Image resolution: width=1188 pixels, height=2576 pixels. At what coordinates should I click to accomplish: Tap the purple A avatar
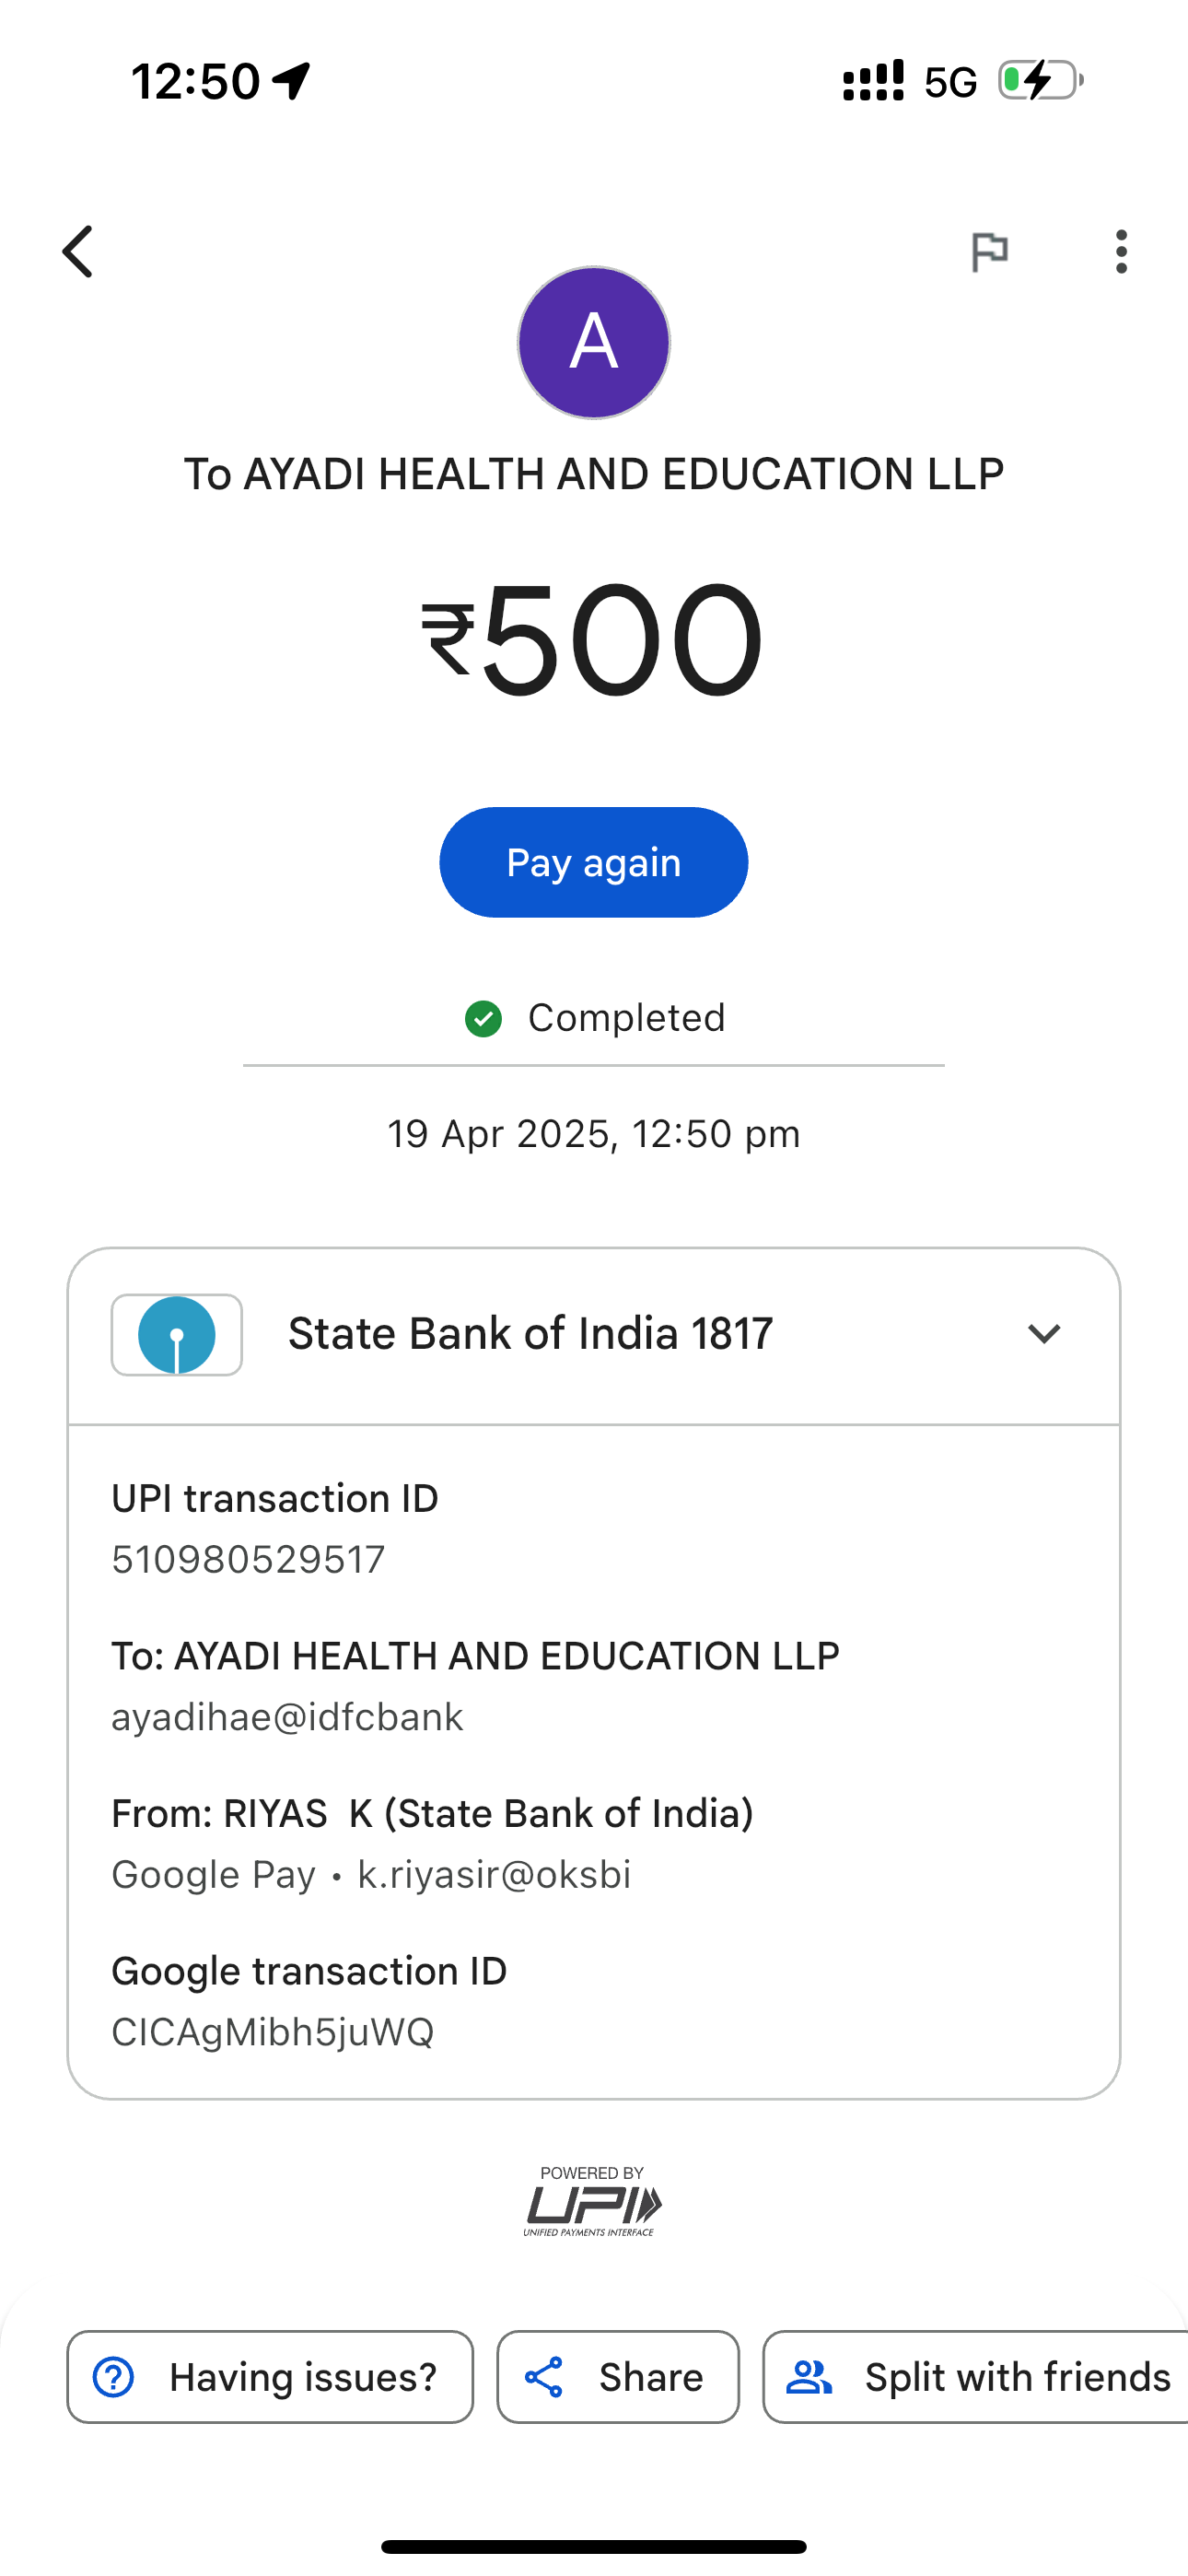pyautogui.click(x=593, y=342)
